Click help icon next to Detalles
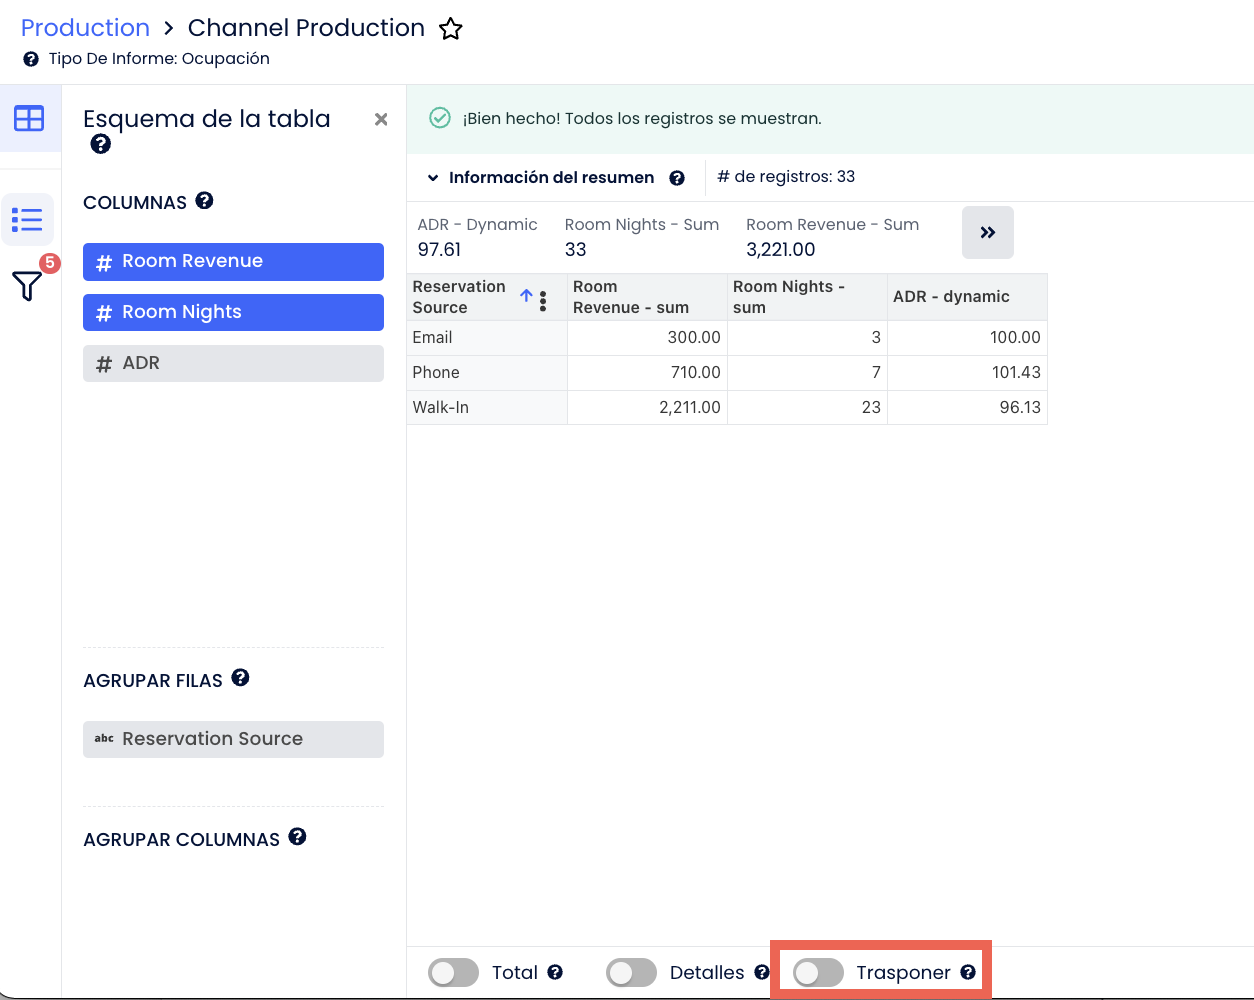 (762, 972)
